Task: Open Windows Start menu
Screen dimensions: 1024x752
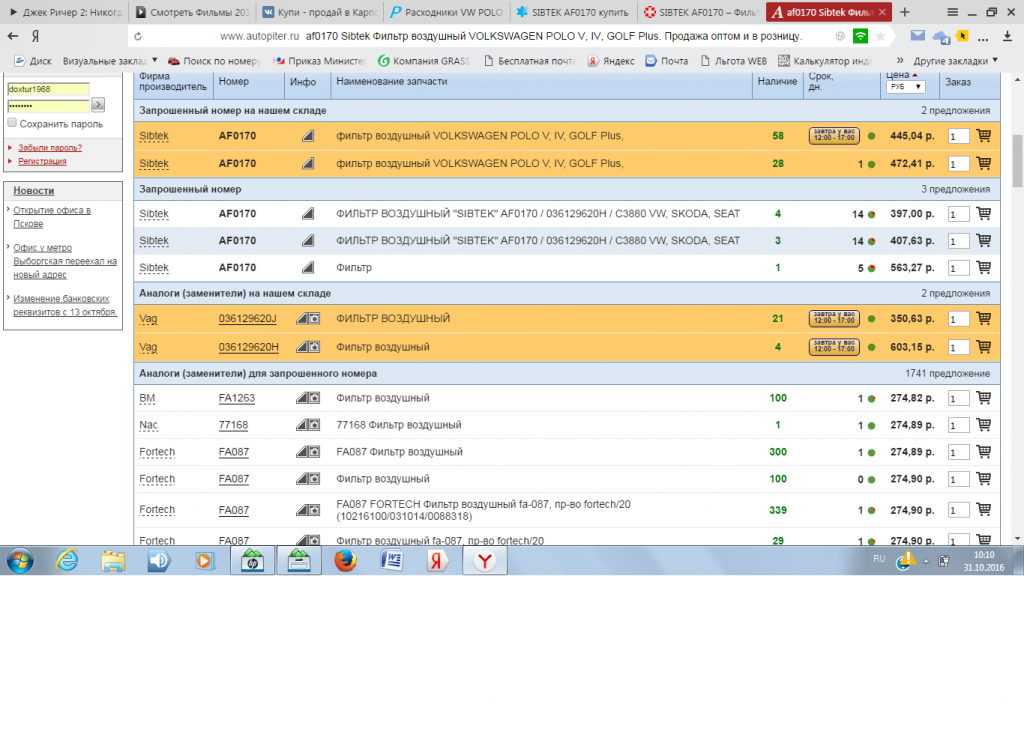Action: point(20,561)
